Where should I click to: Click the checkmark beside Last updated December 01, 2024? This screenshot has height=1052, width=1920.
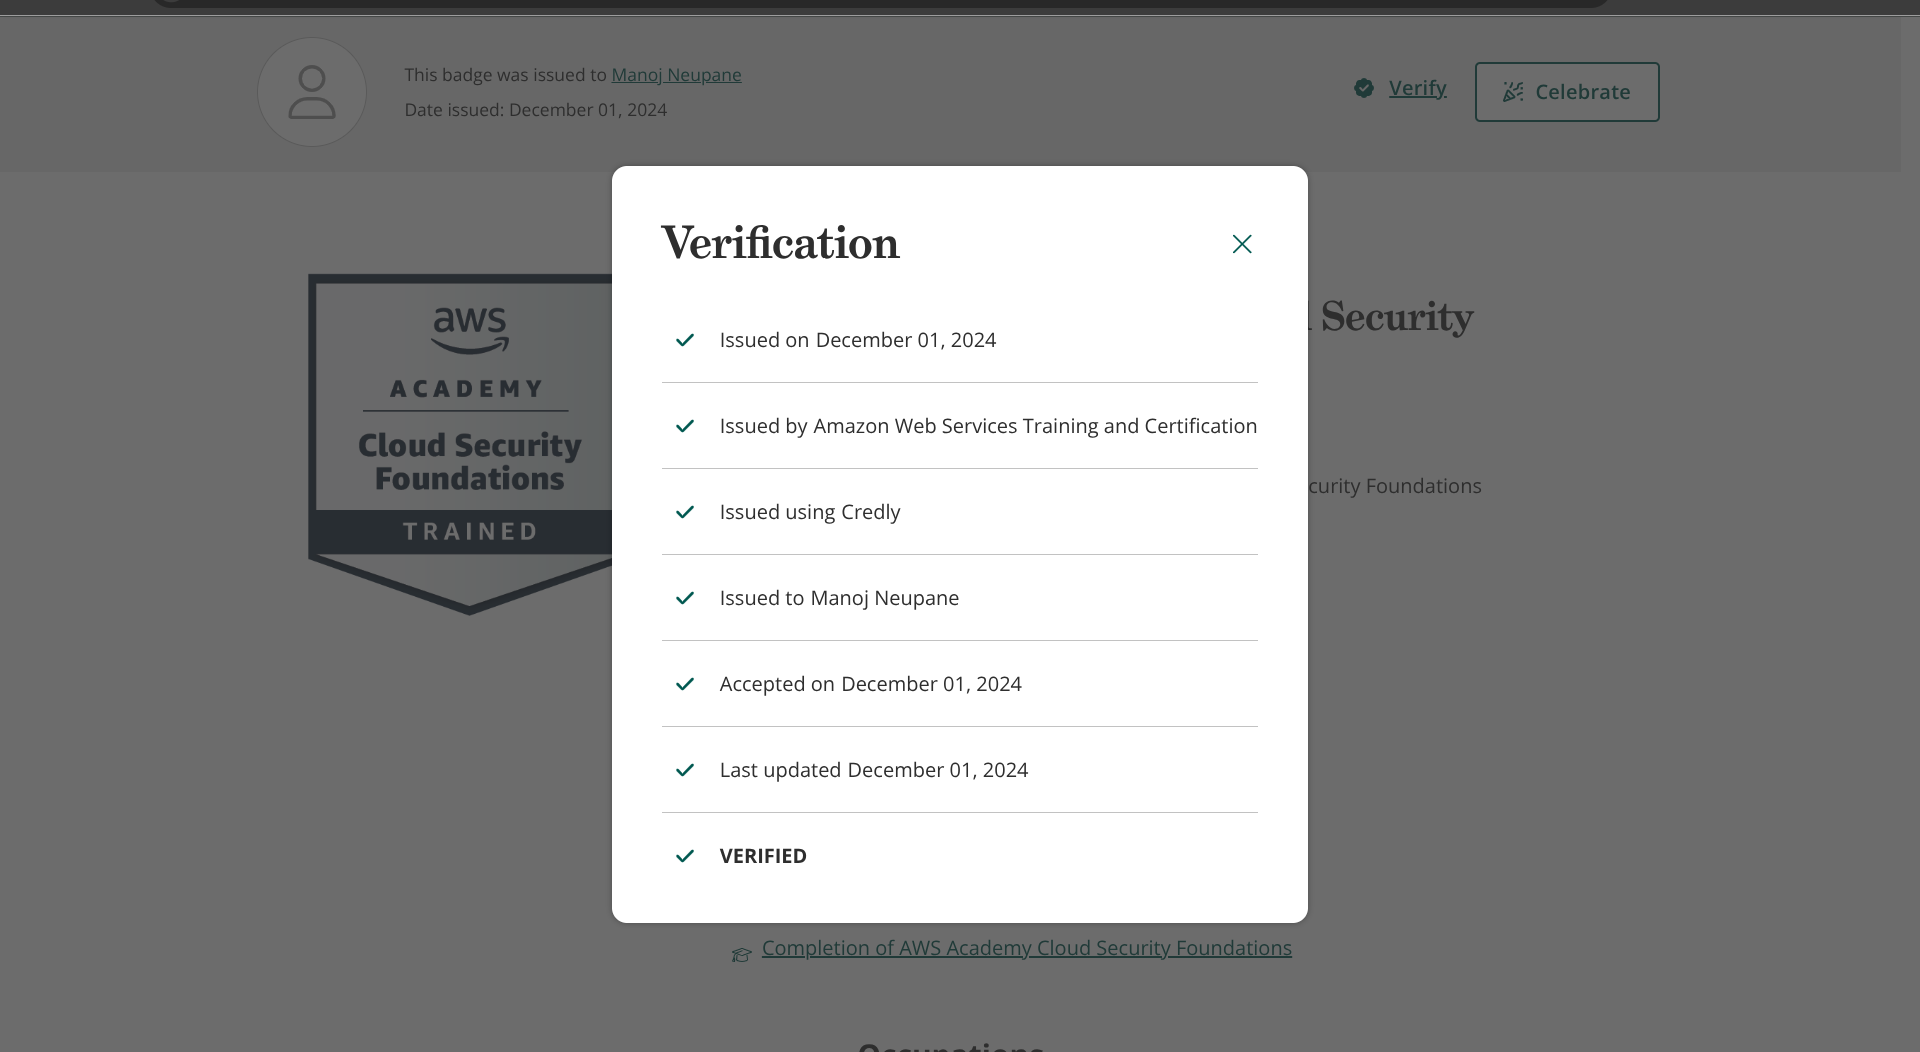pyautogui.click(x=685, y=770)
